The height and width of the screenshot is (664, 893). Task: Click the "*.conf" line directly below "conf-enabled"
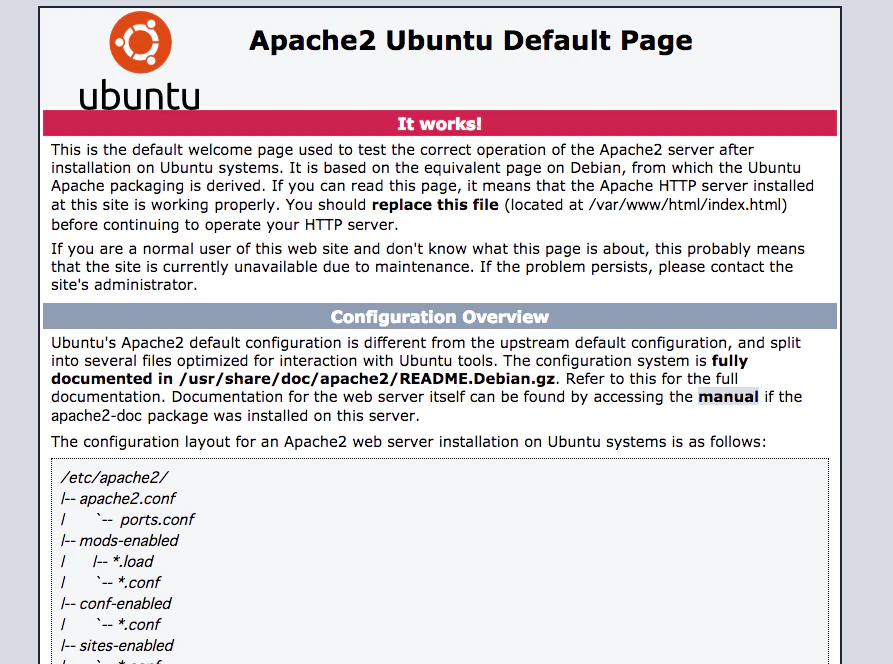pos(139,625)
